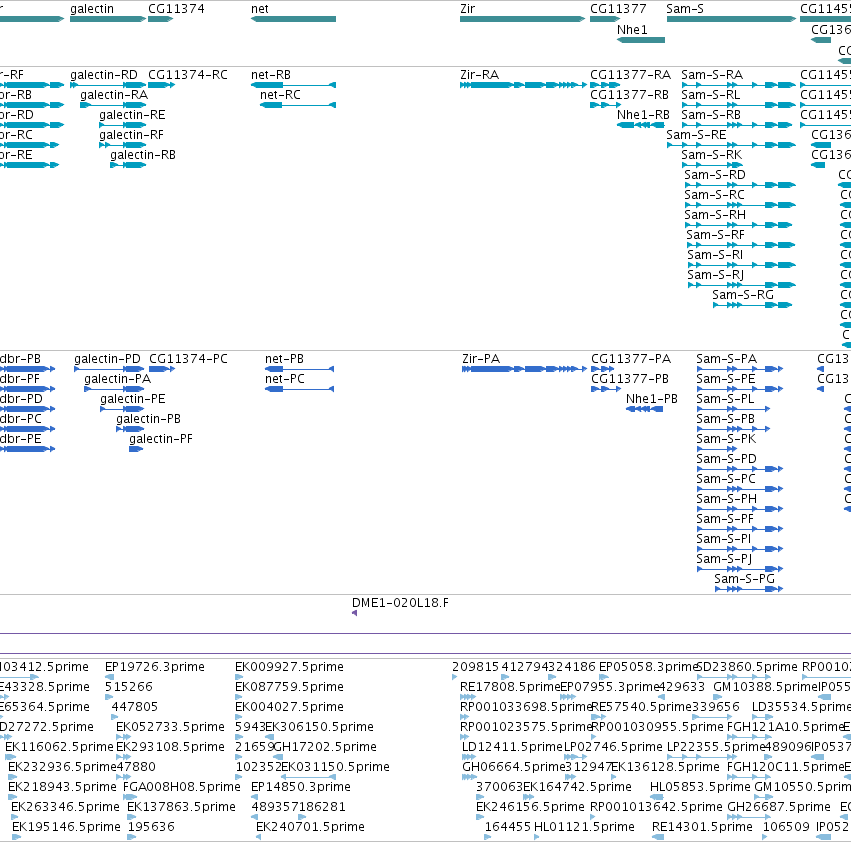Screen dimensions: 851x842
Task: Select protein dbr-PE
Action: pos(27,449)
